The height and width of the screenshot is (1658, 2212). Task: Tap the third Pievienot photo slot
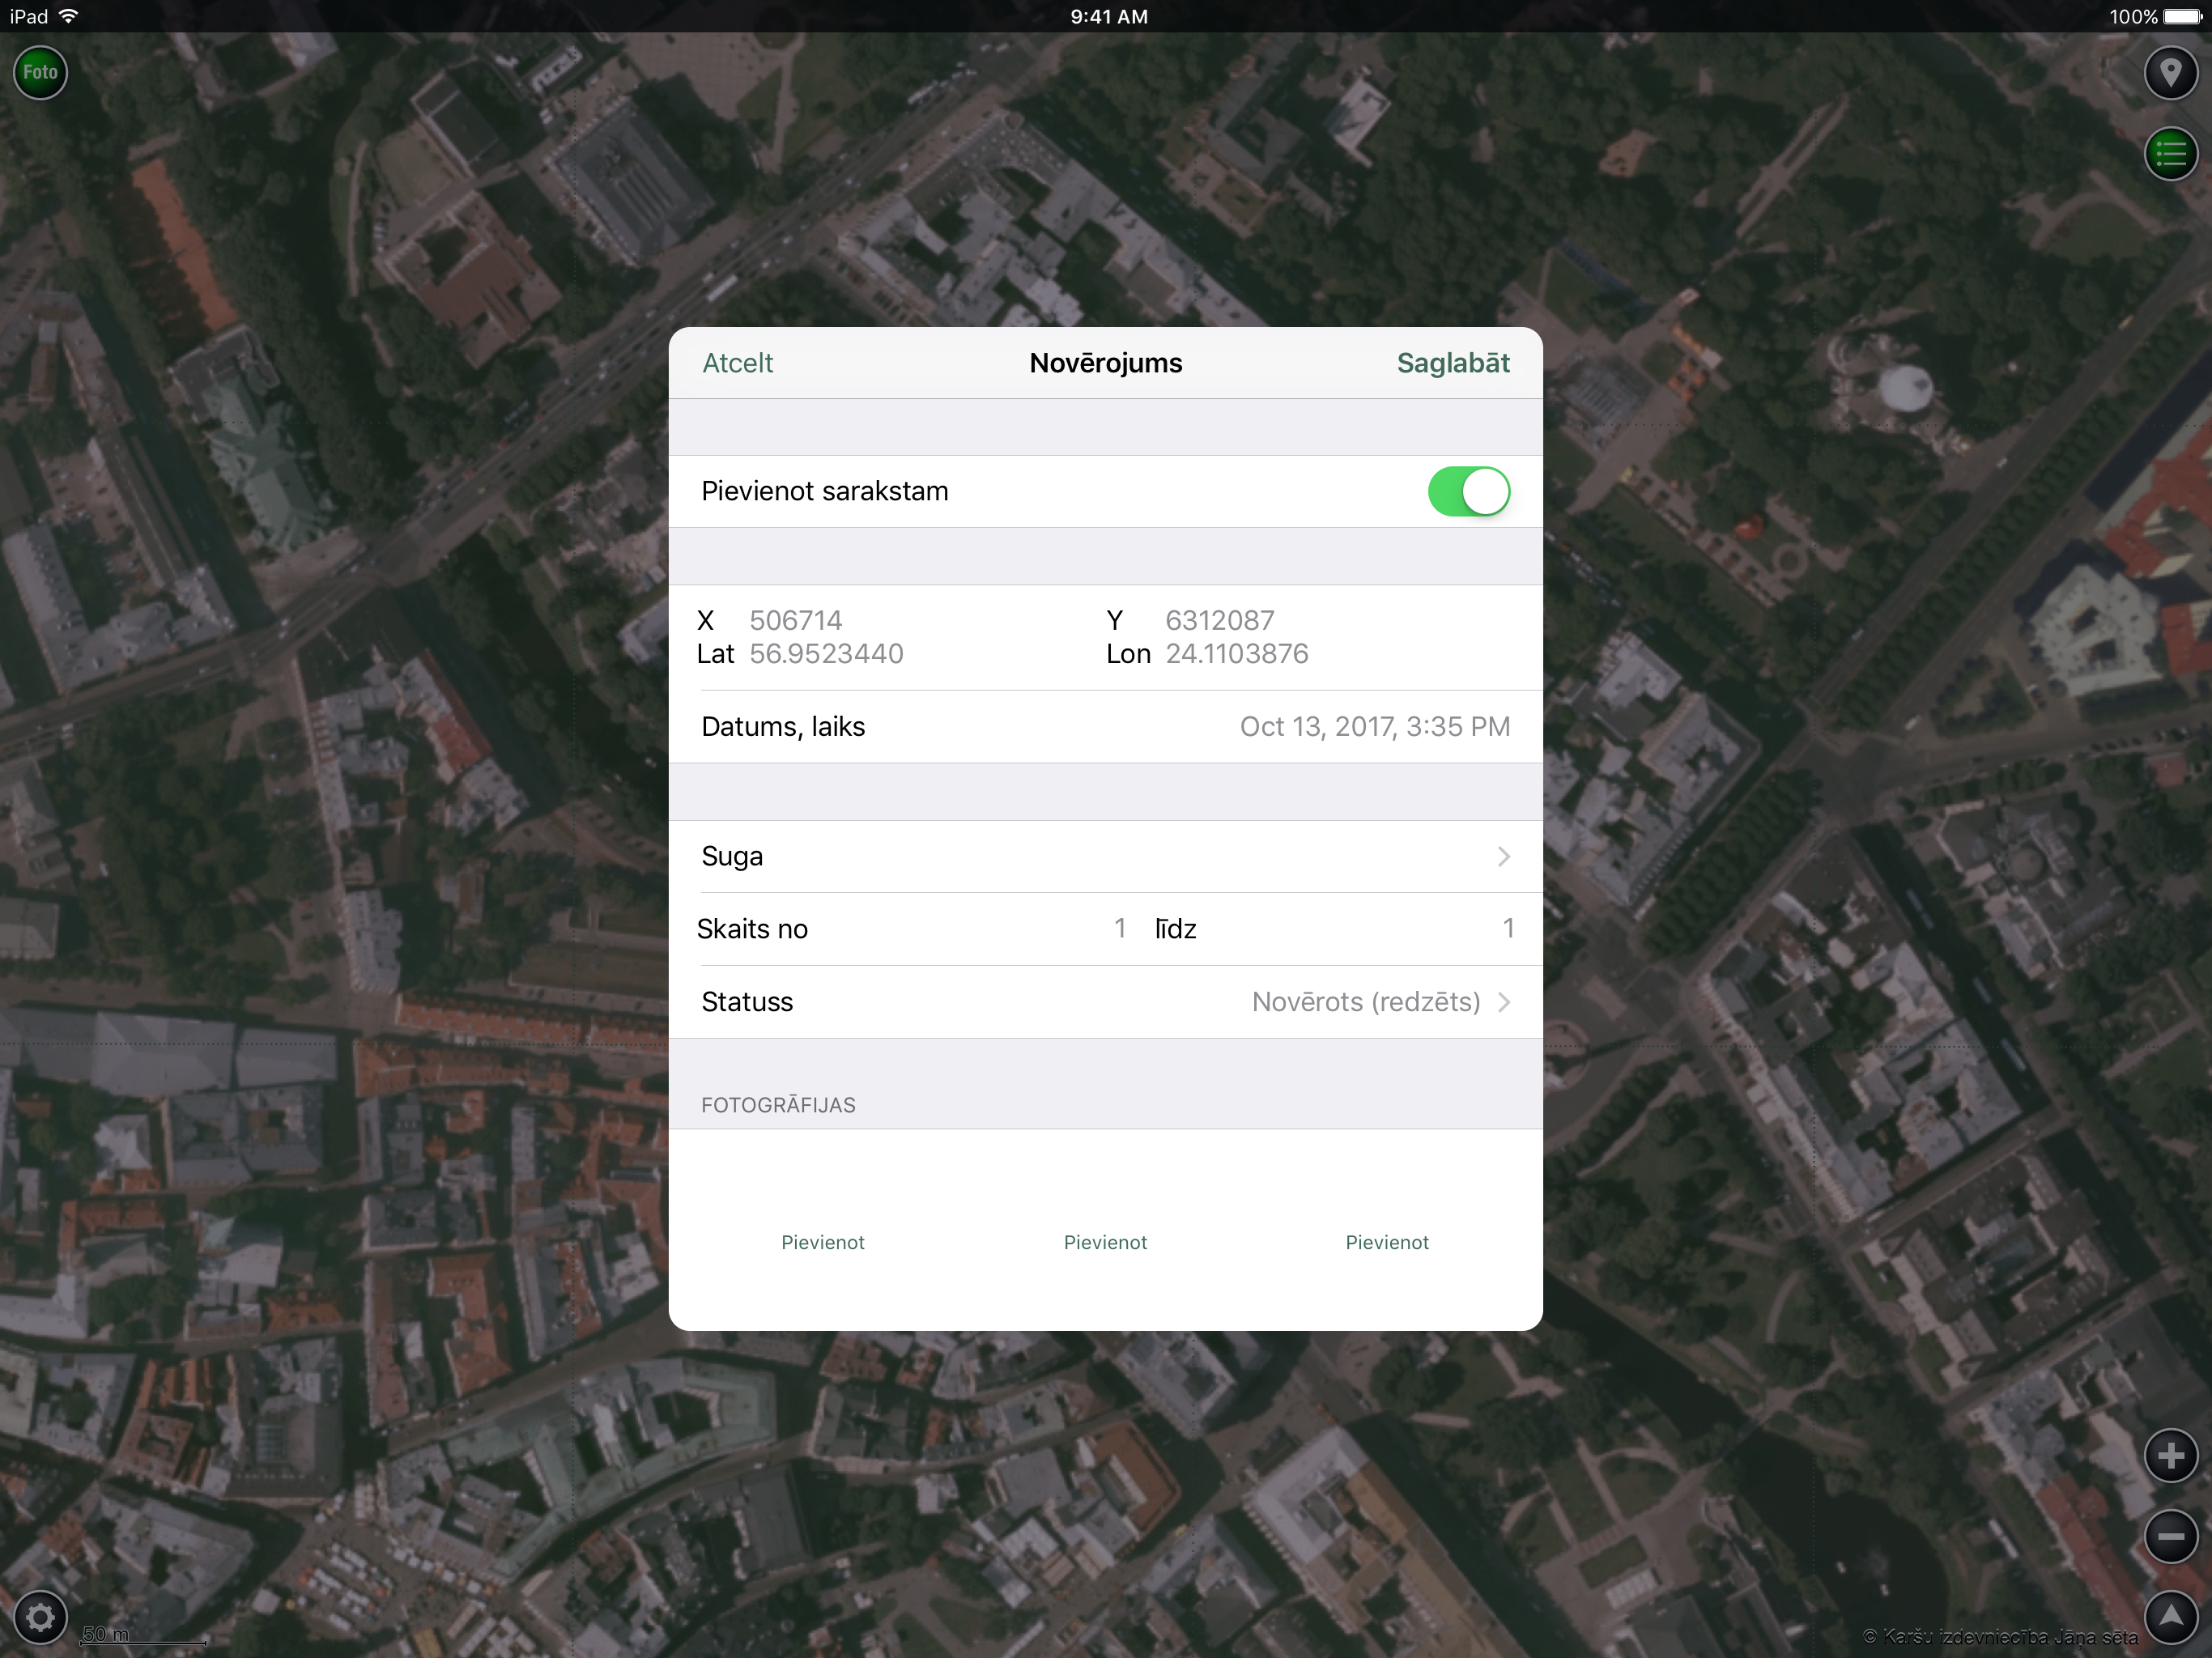tap(1386, 1242)
